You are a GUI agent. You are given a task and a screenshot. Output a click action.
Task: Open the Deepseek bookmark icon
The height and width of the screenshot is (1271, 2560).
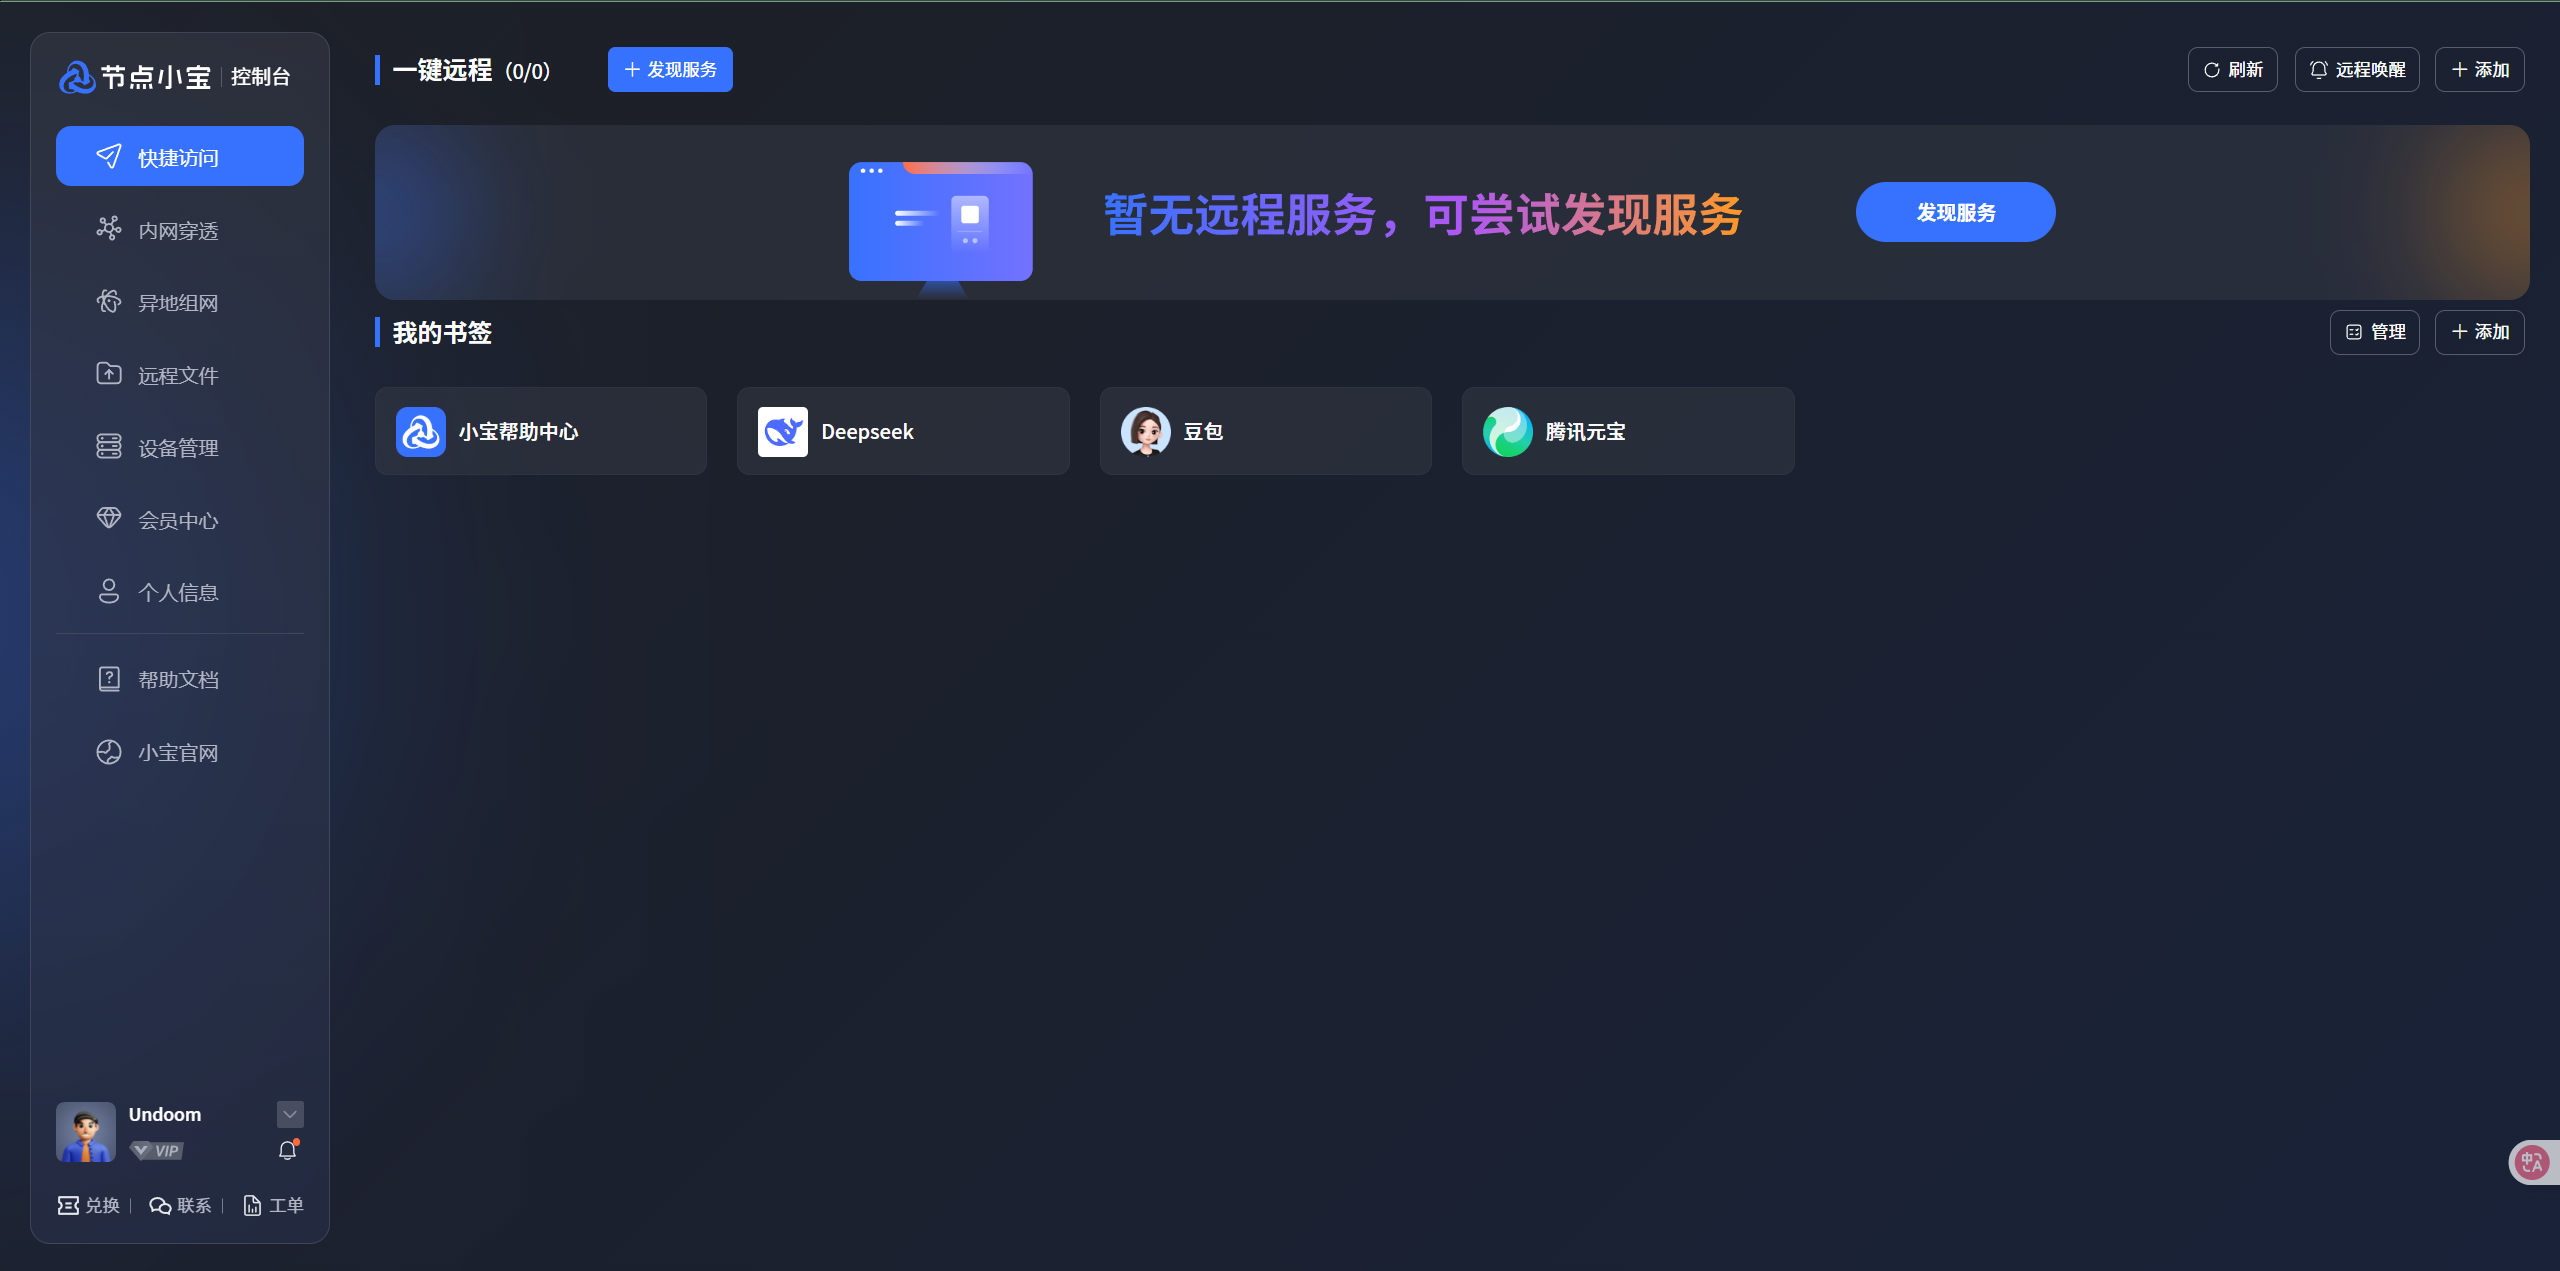coord(782,432)
